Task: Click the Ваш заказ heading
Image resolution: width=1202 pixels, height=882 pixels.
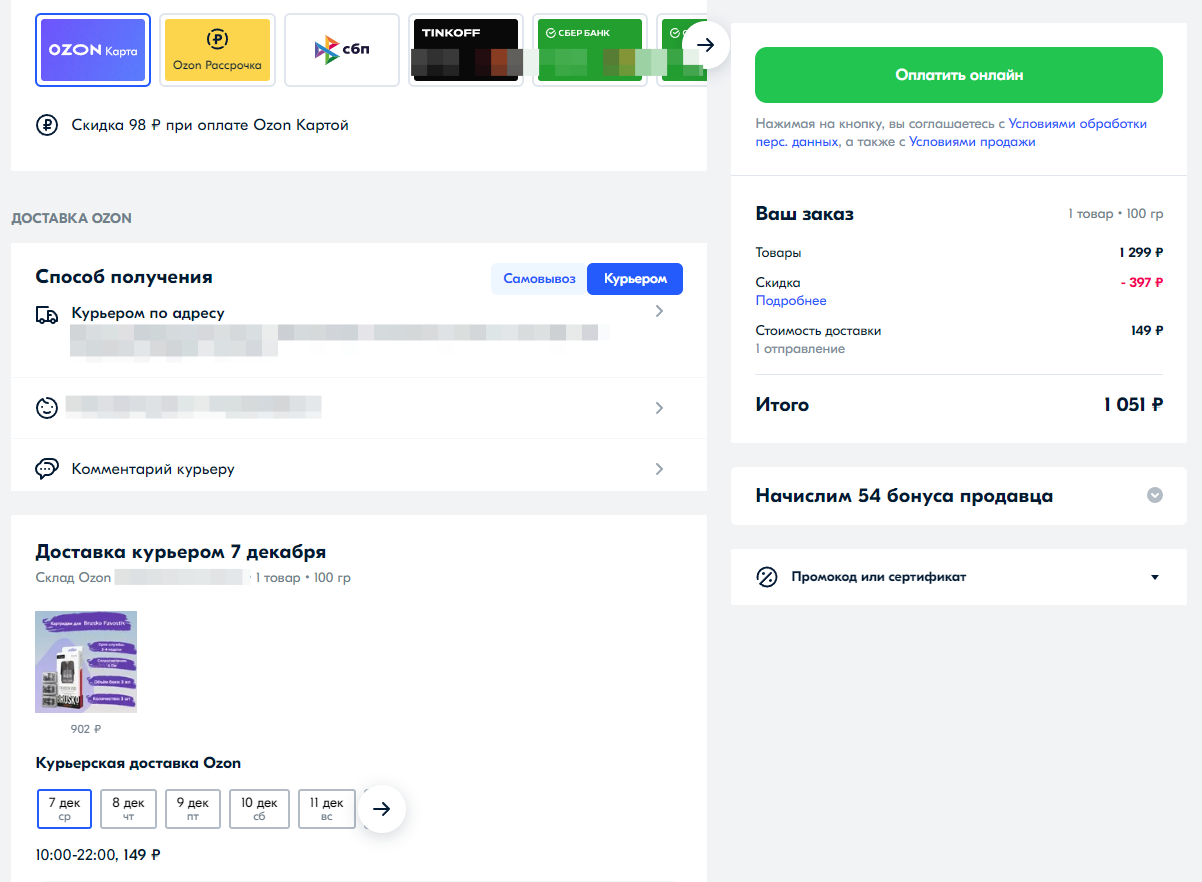Action: point(805,214)
